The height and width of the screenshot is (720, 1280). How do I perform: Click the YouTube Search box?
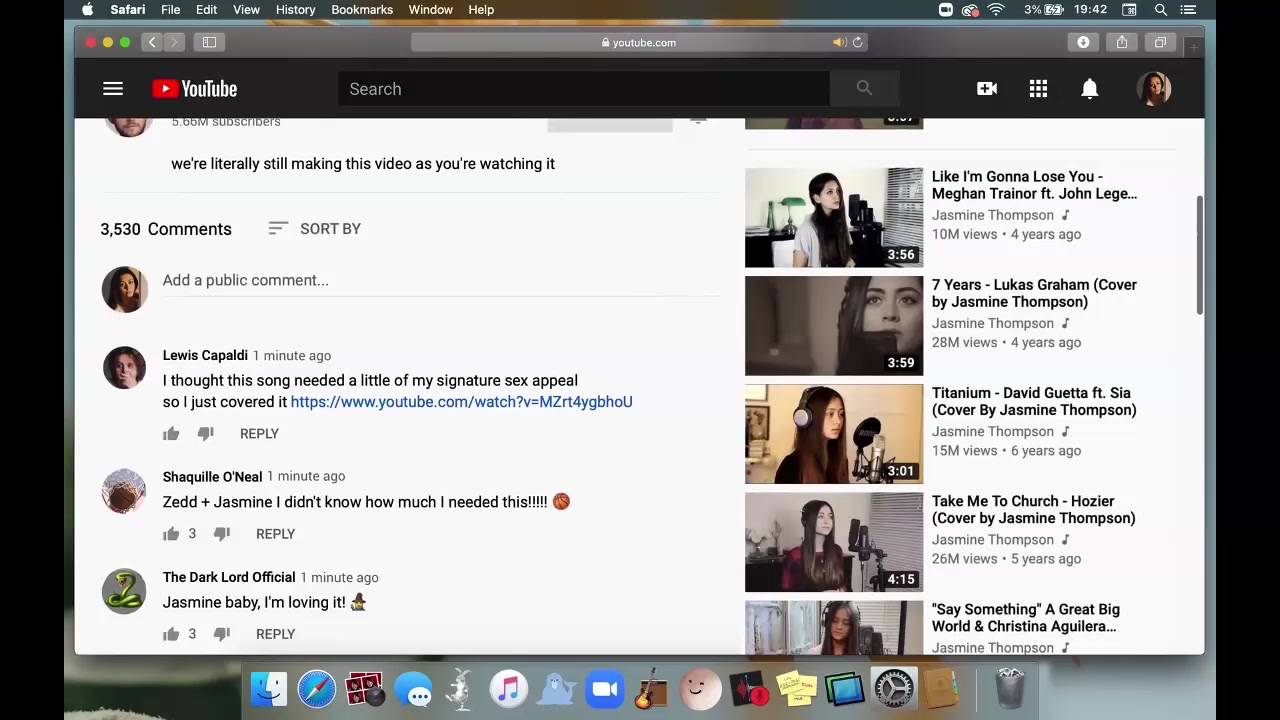click(x=583, y=89)
